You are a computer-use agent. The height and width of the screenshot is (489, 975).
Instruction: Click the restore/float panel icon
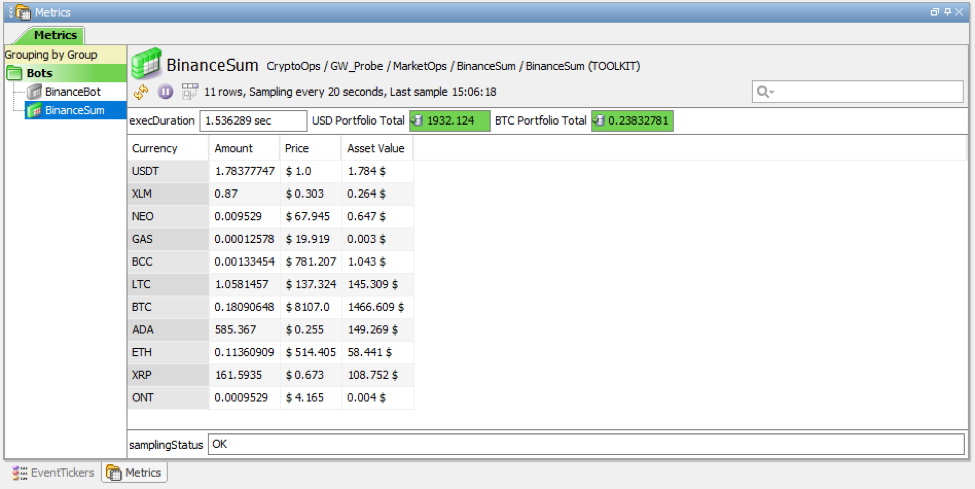point(934,11)
